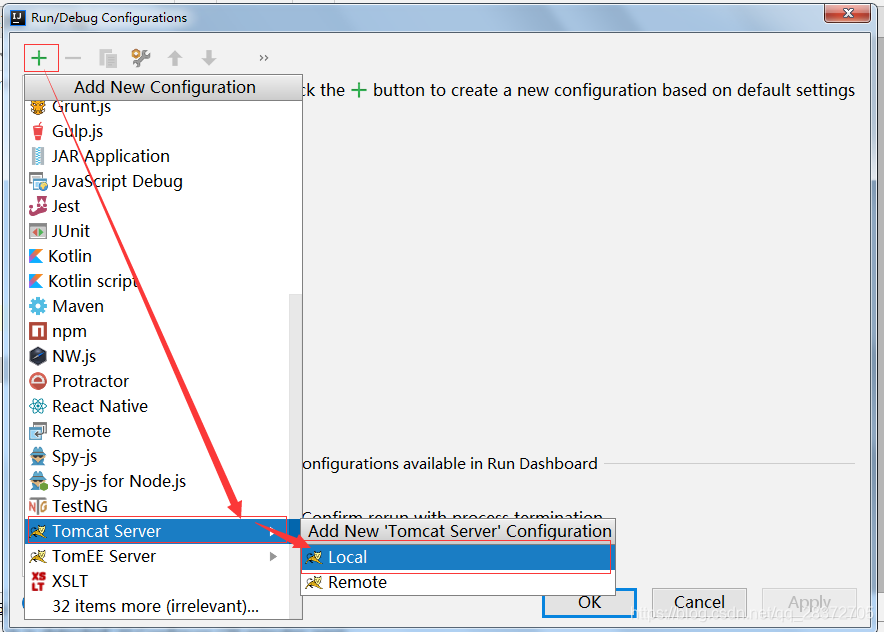This screenshot has height=632, width=884.
Task: Select React Native configuration
Action: coord(158,406)
